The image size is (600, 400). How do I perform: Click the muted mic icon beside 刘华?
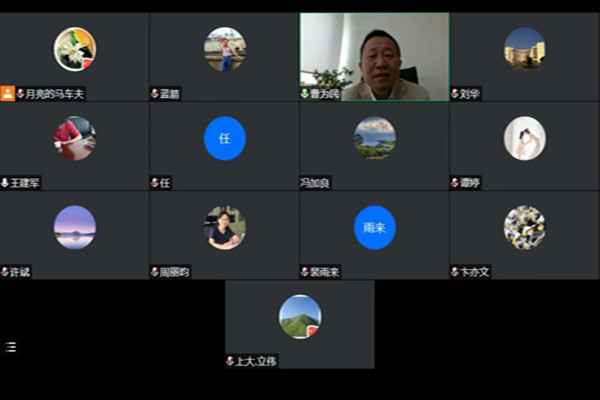pyautogui.click(x=455, y=94)
